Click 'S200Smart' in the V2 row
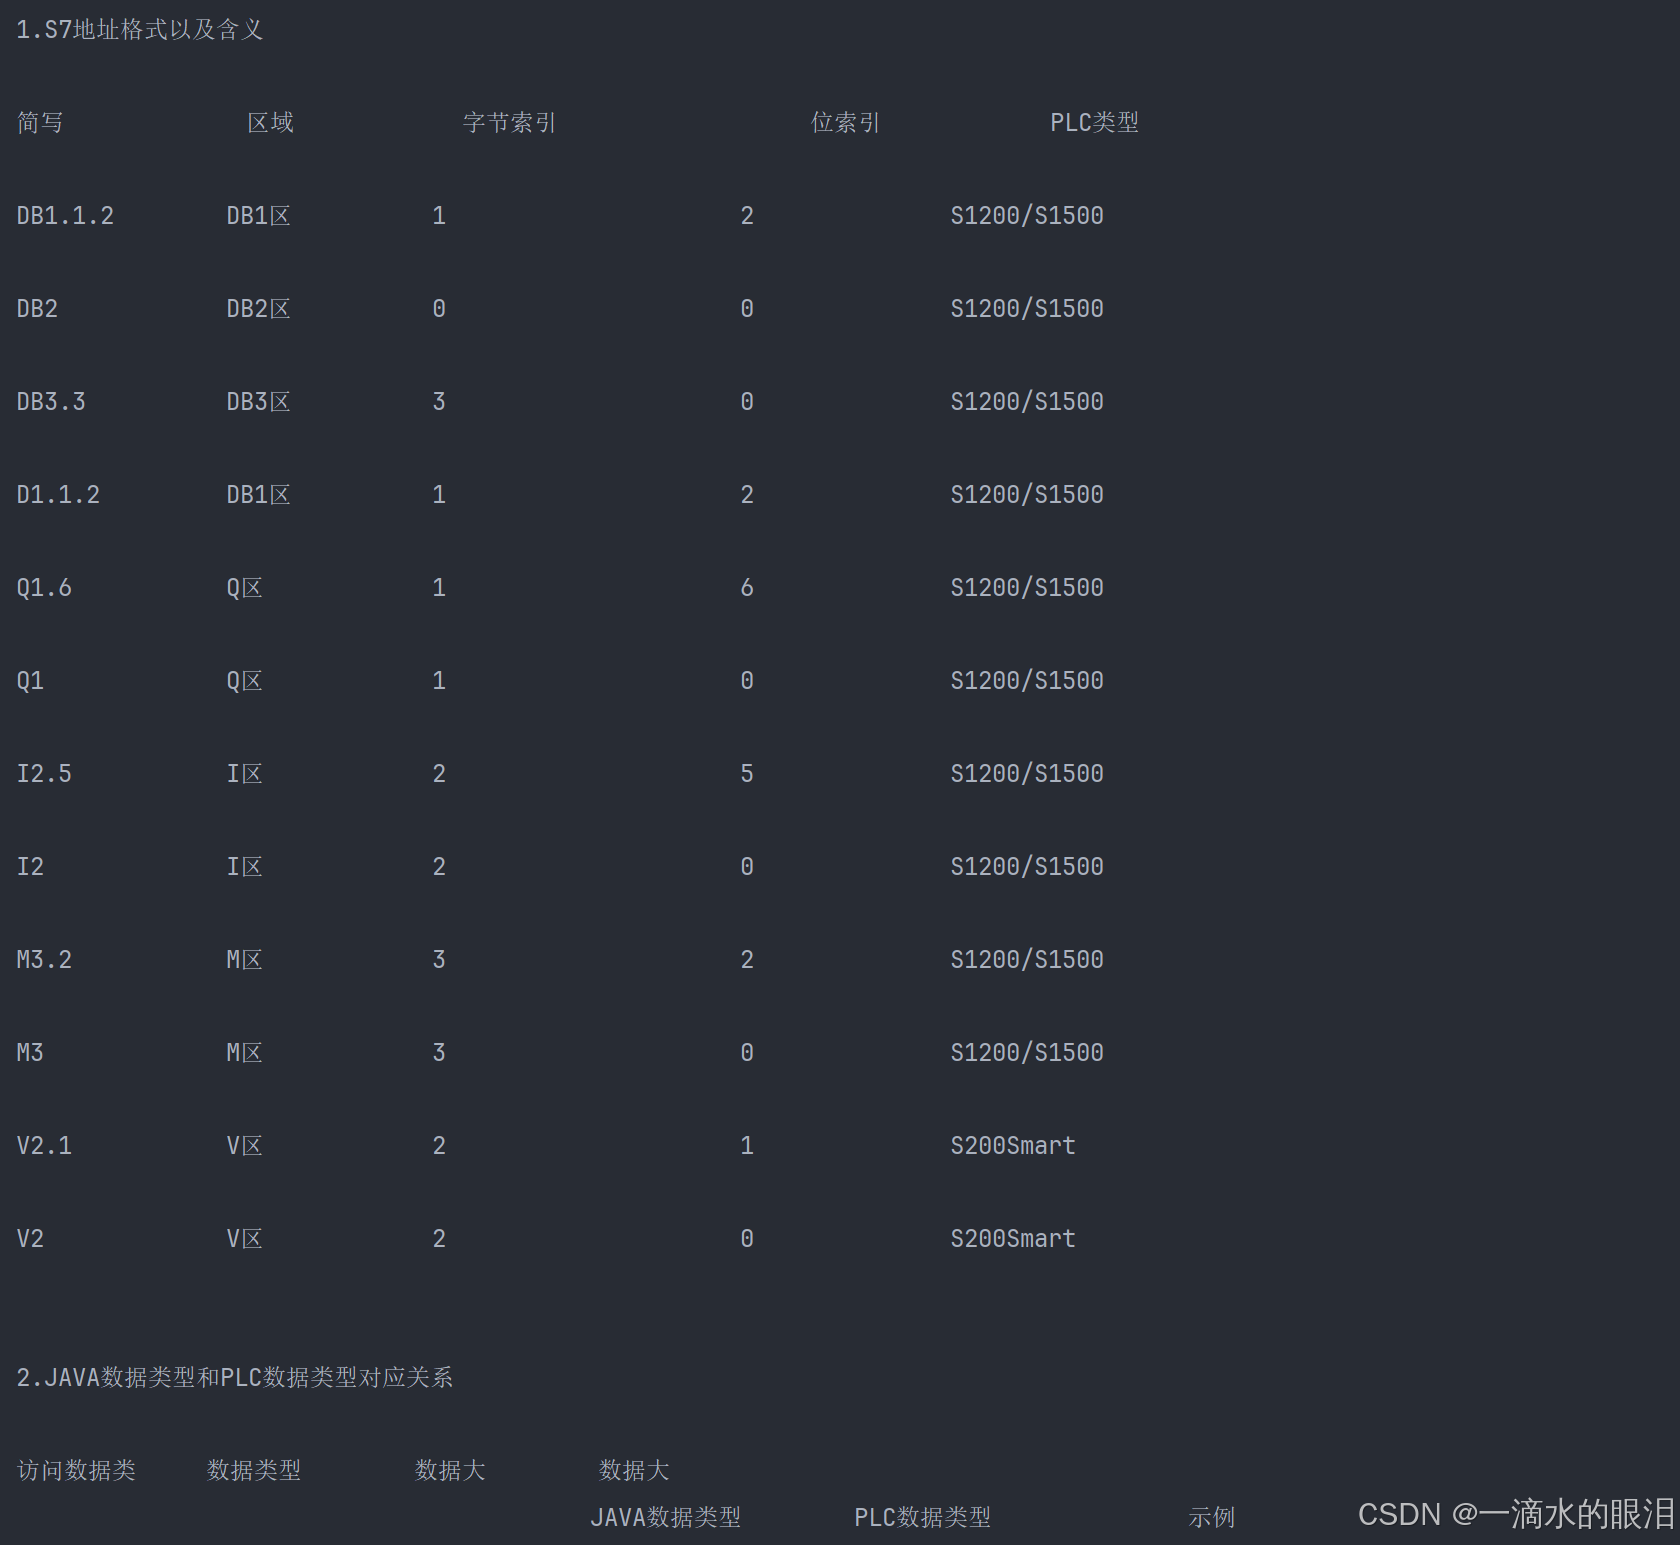This screenshot has width=1680, height=1545. (1013, 1239)
